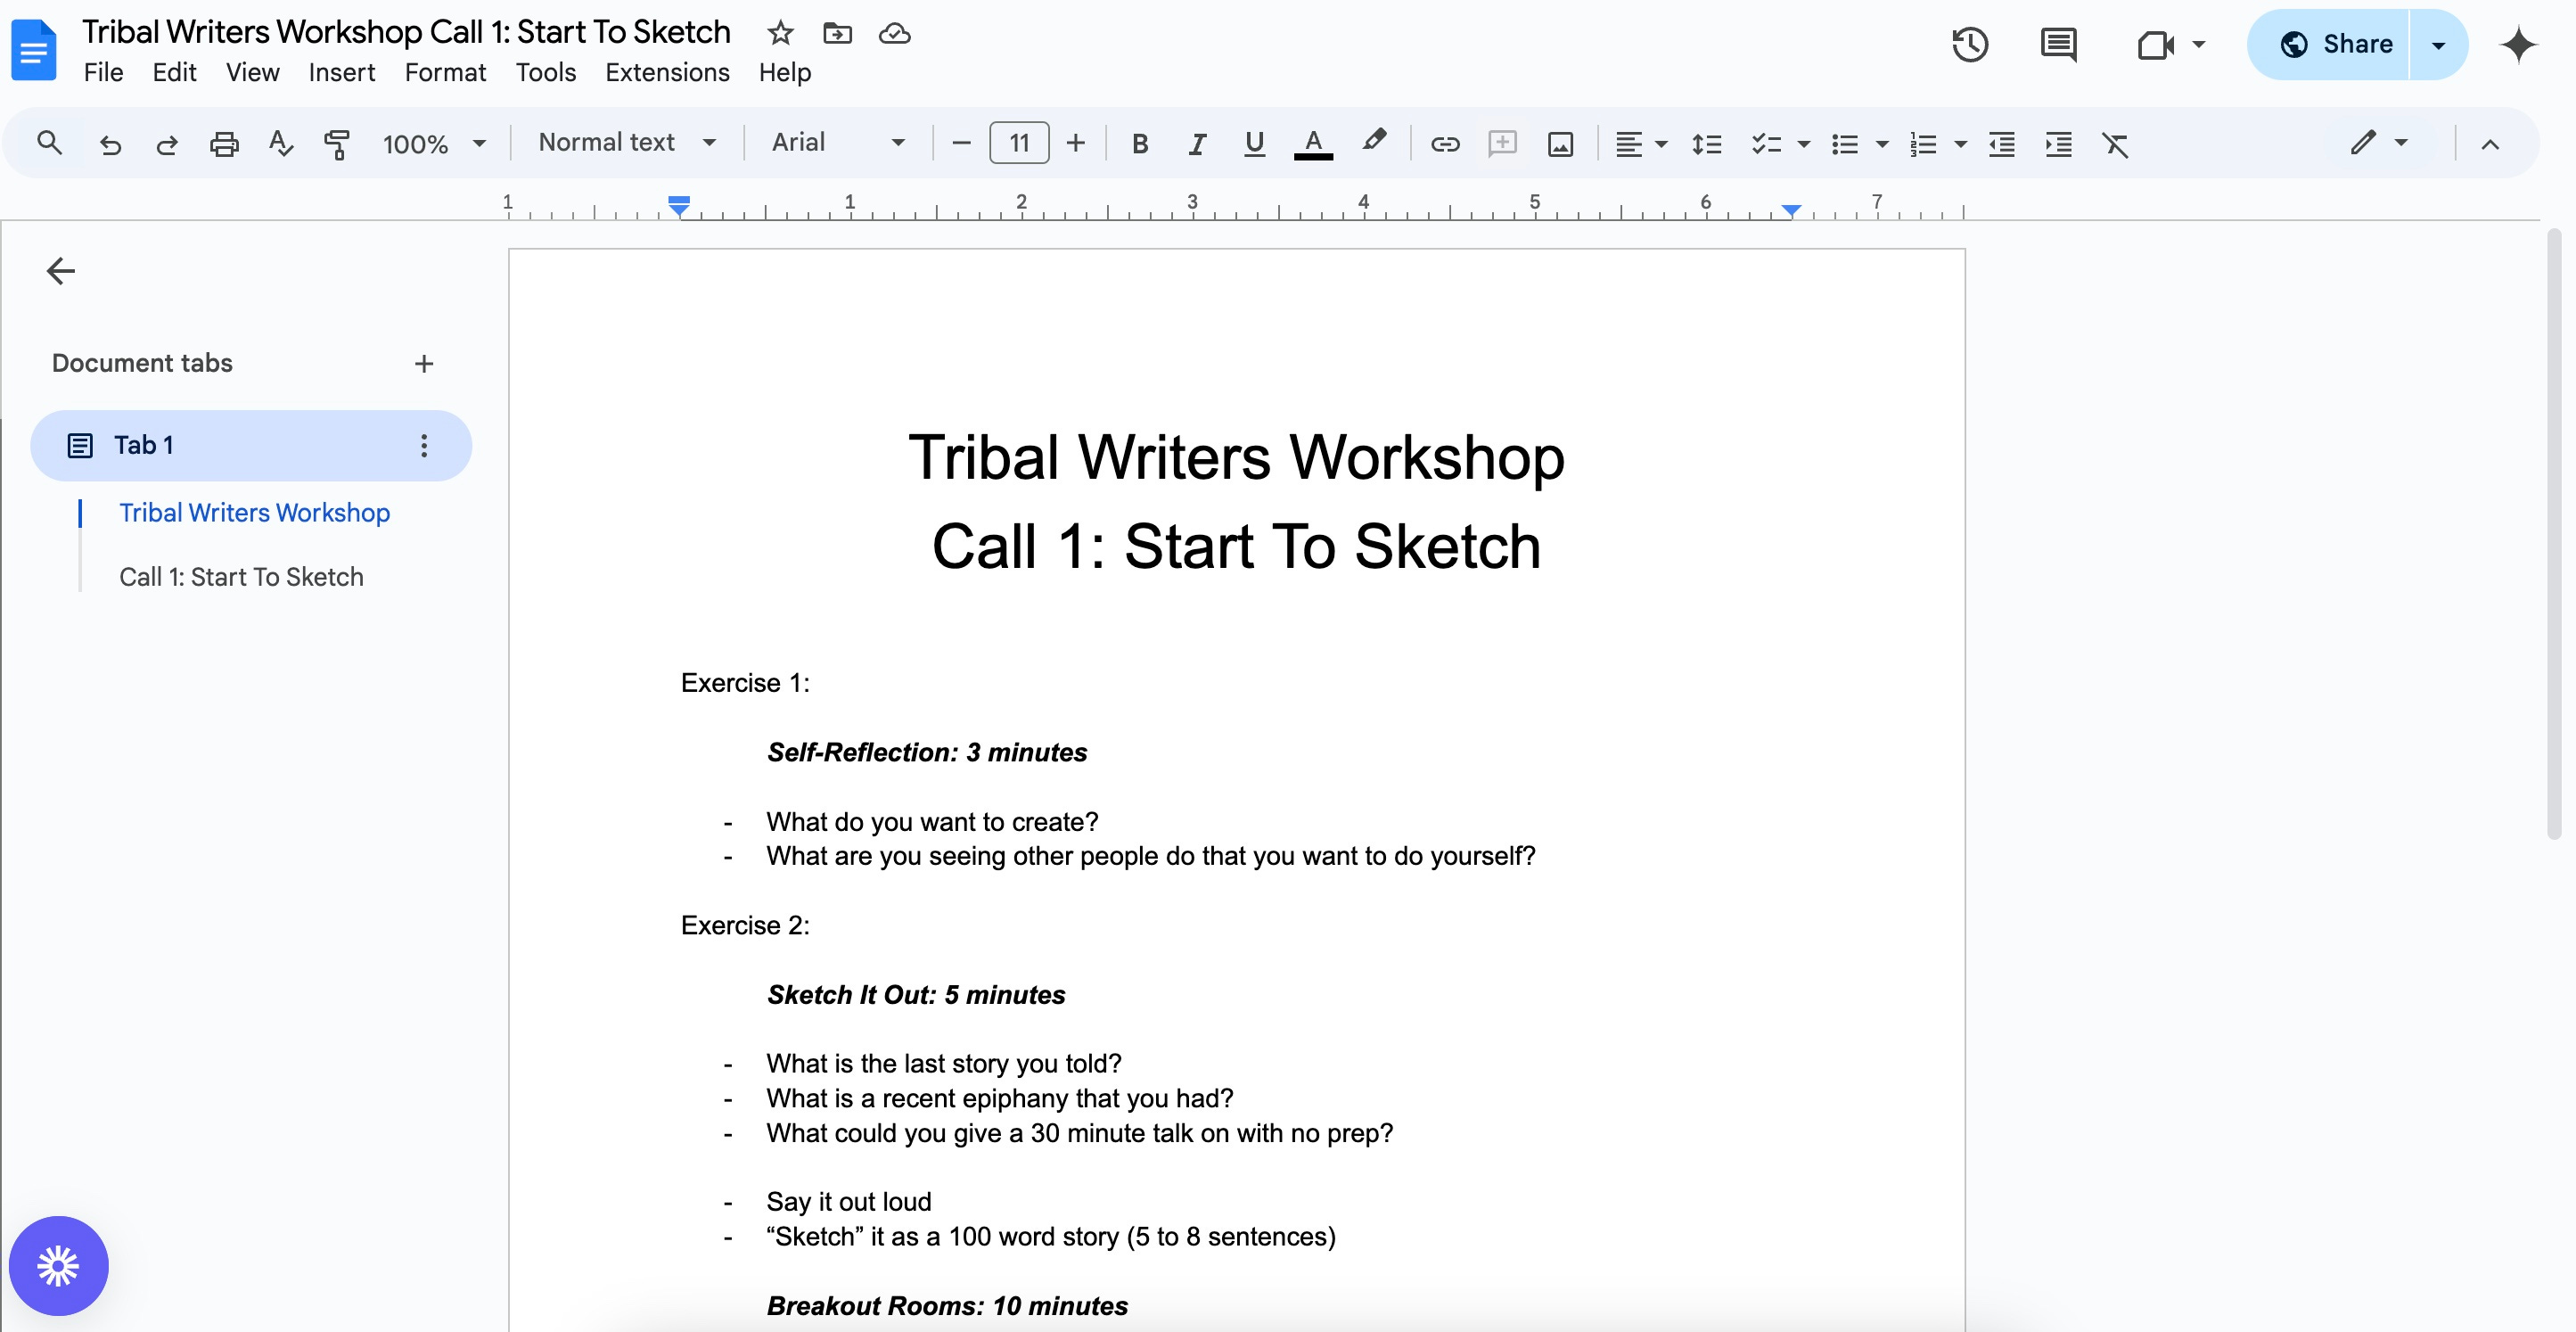Open the editing mode pencil dropdown
The width and height of the screenshot is (2576, 1332).
click(x=2378, y=143)
